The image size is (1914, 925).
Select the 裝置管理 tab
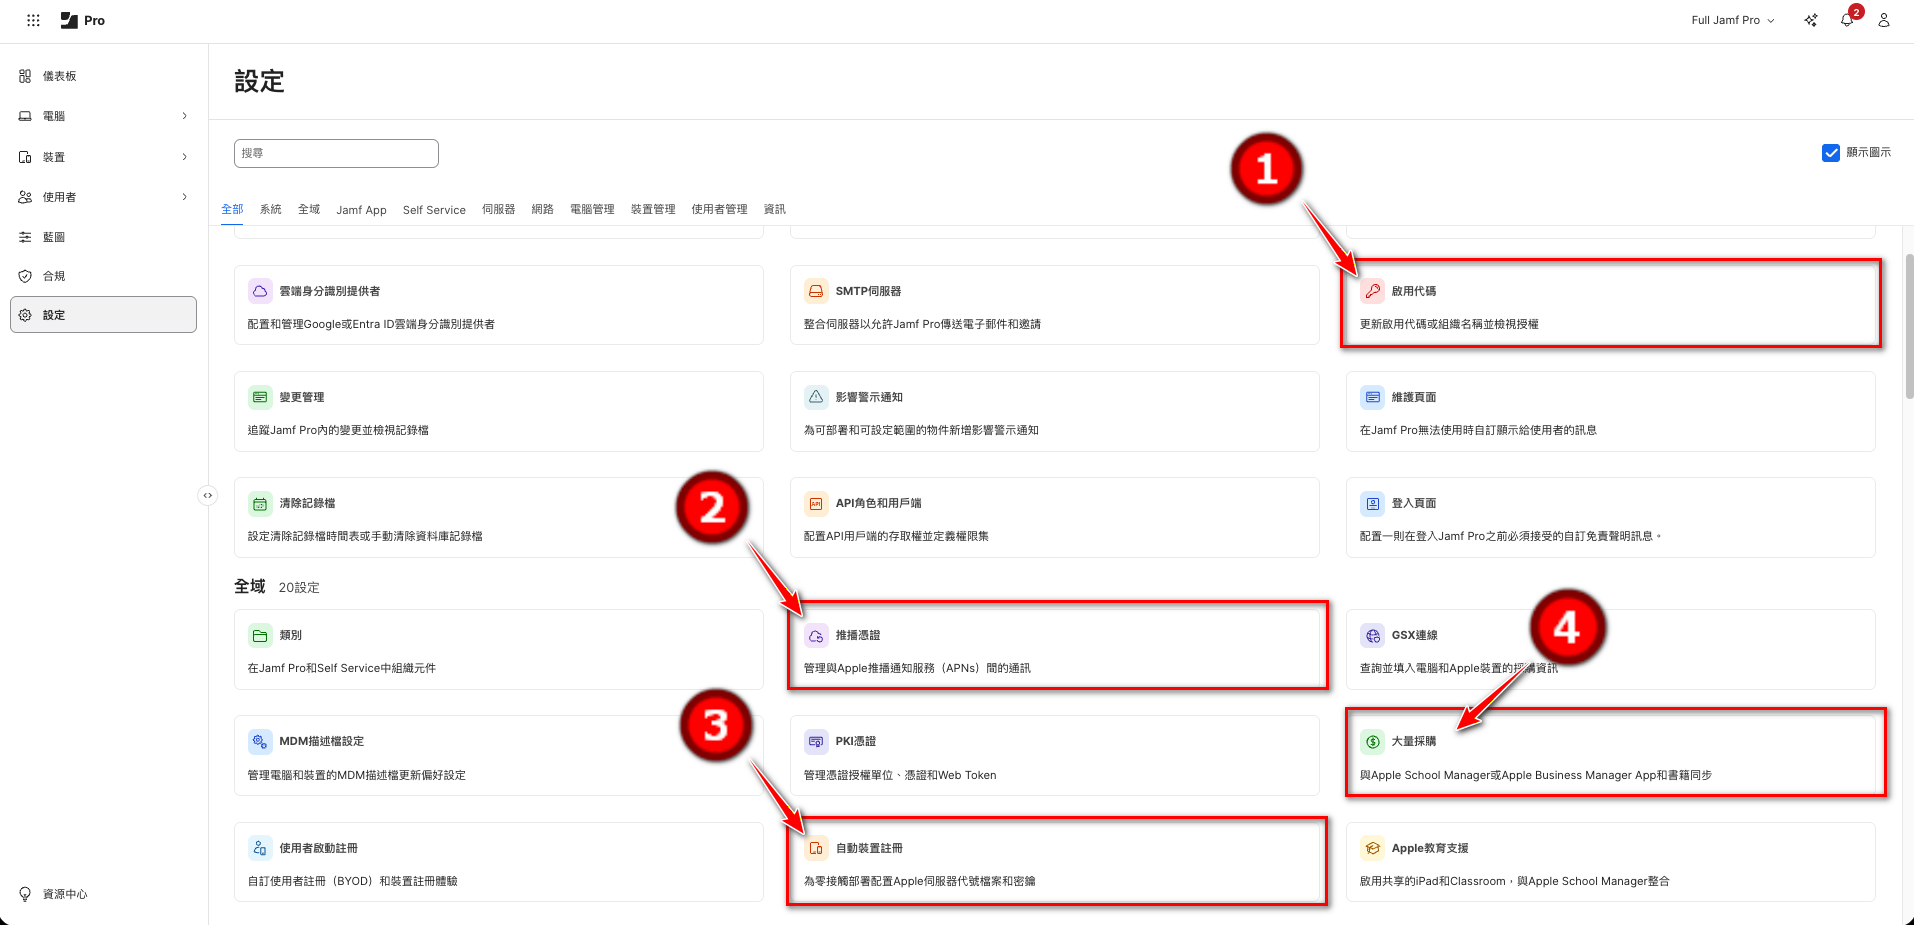pos(652,210)
